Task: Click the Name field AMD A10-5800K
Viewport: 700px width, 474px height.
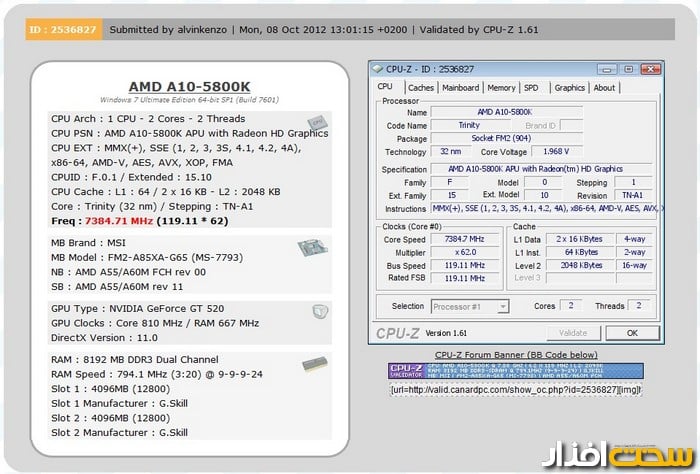Action: click(506, 112)
